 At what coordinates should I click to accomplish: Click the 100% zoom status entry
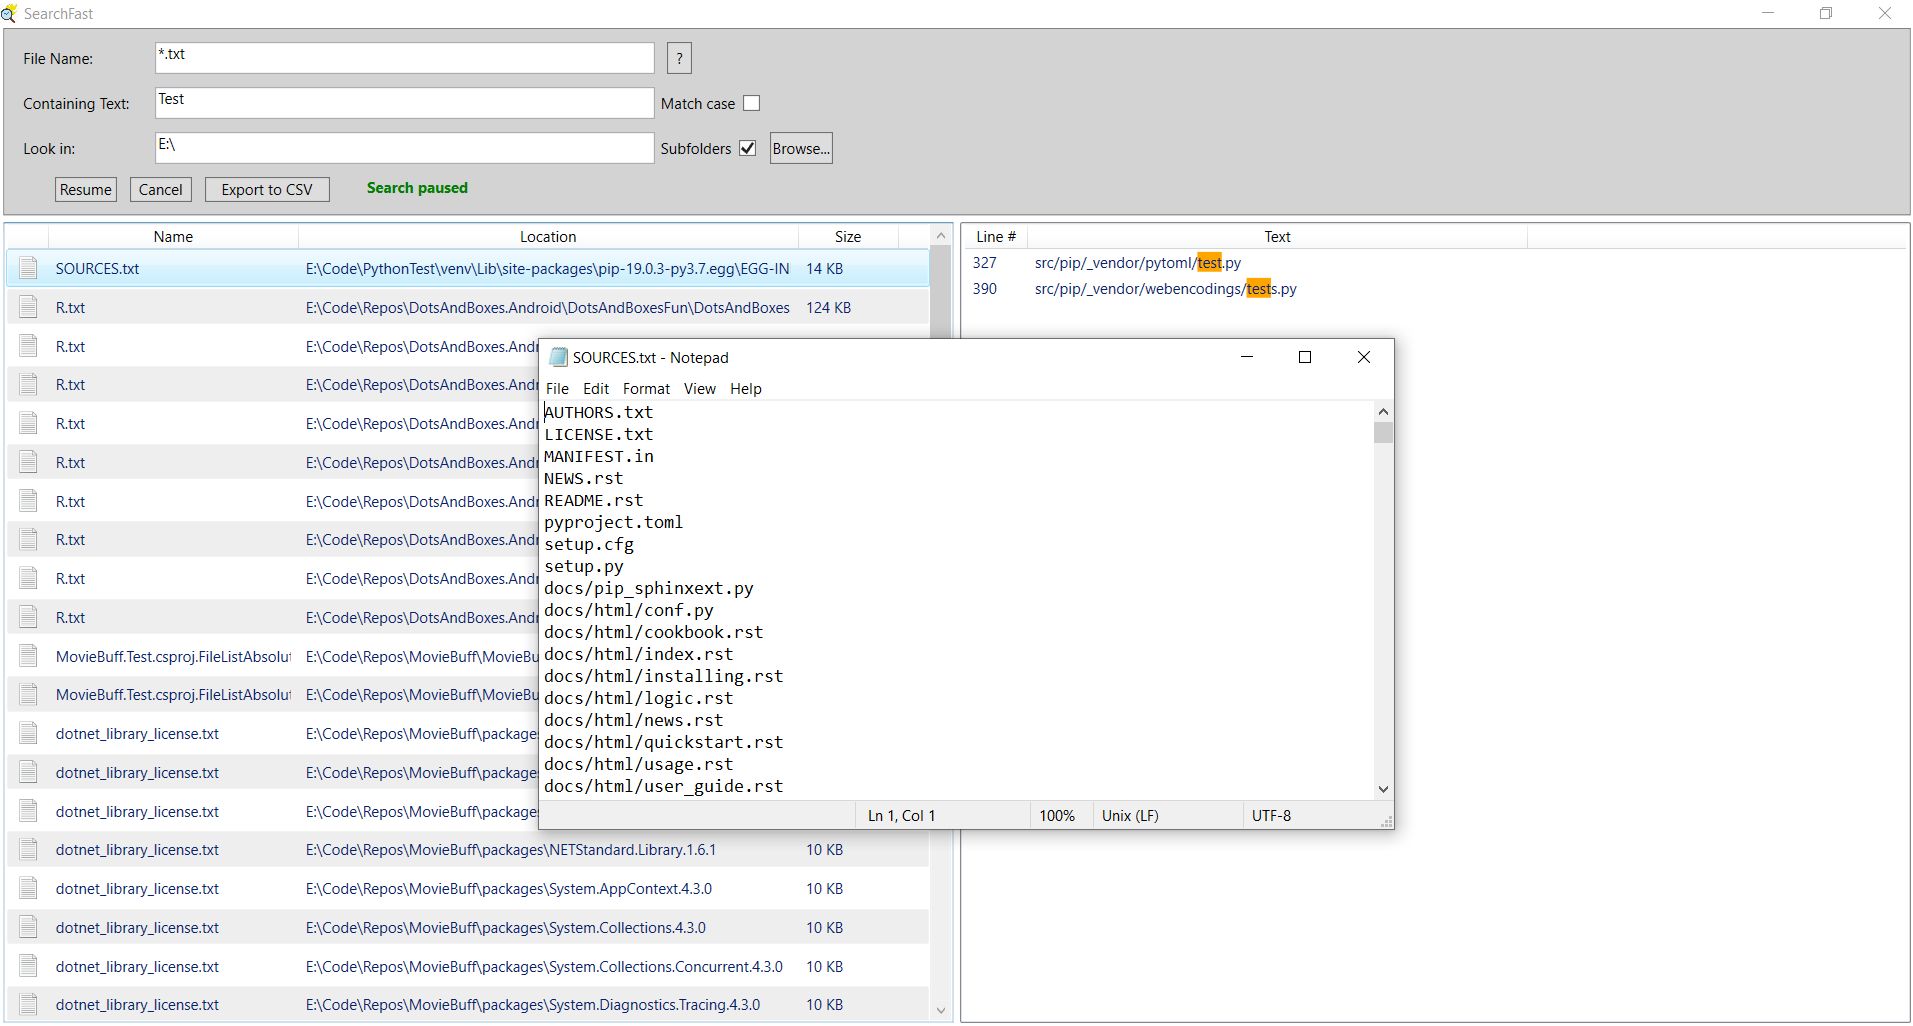pos(1056,816)
